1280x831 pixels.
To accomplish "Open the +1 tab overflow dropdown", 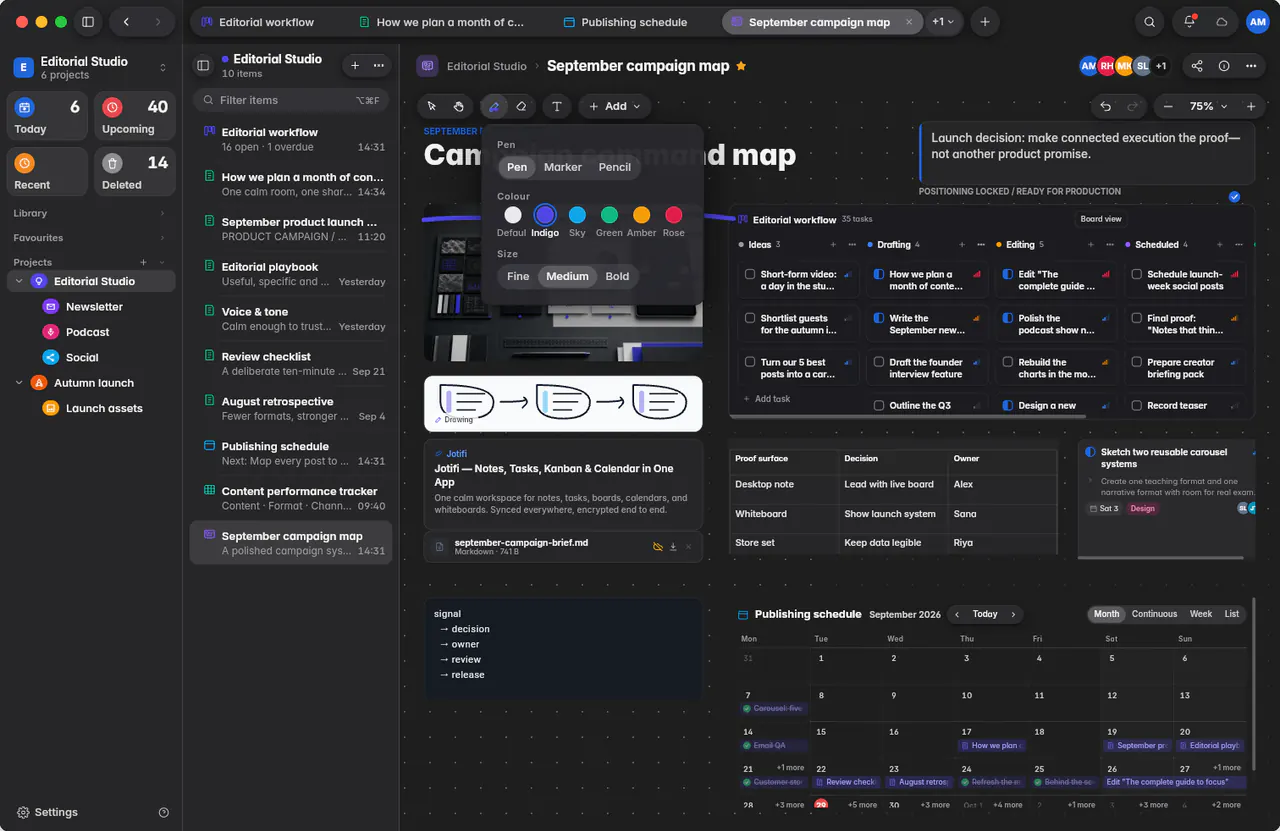I will tap(943, 22).
